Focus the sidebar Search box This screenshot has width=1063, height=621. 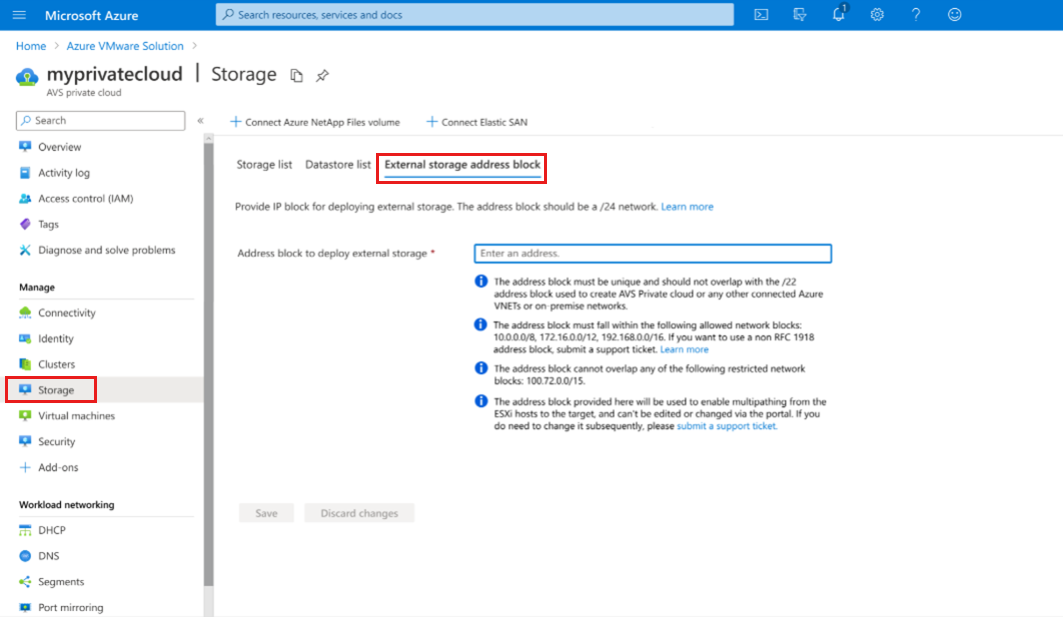coord(100,121)
